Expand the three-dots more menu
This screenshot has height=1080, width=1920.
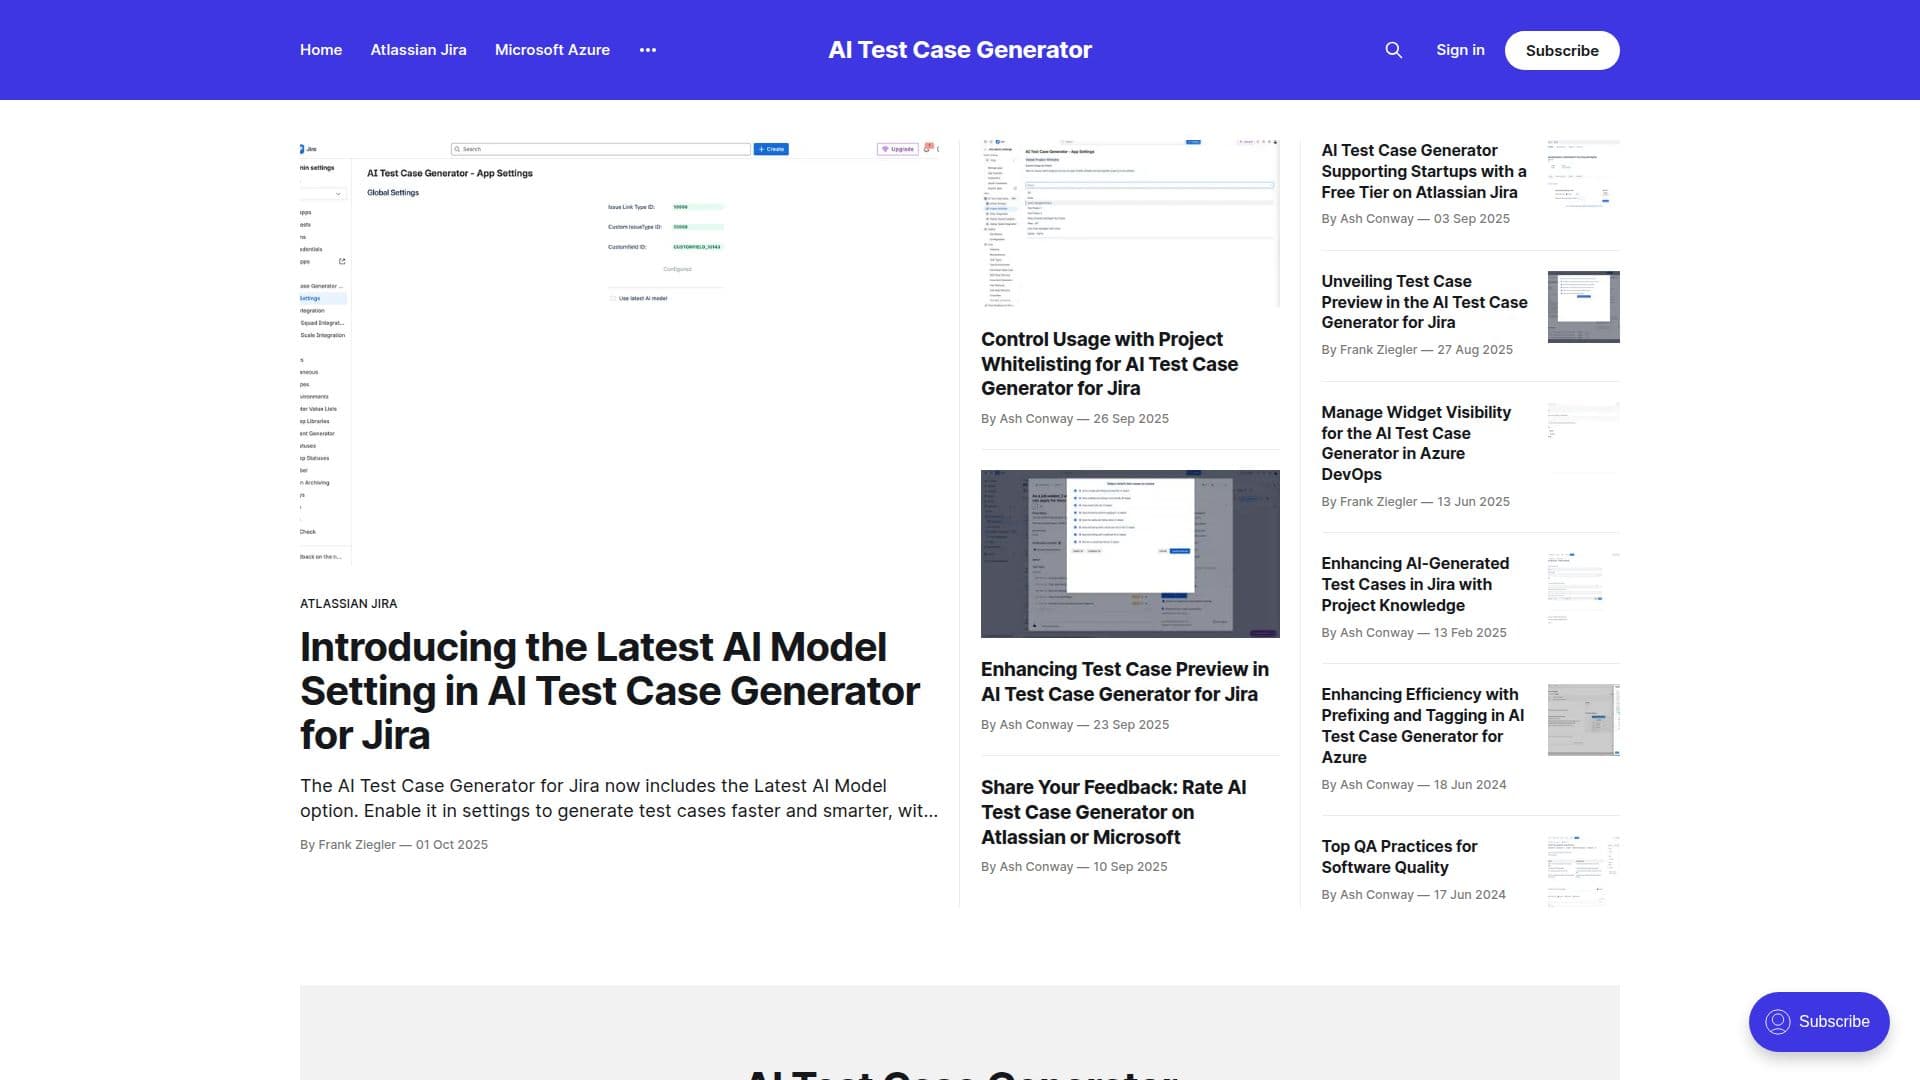click(648, 50)
